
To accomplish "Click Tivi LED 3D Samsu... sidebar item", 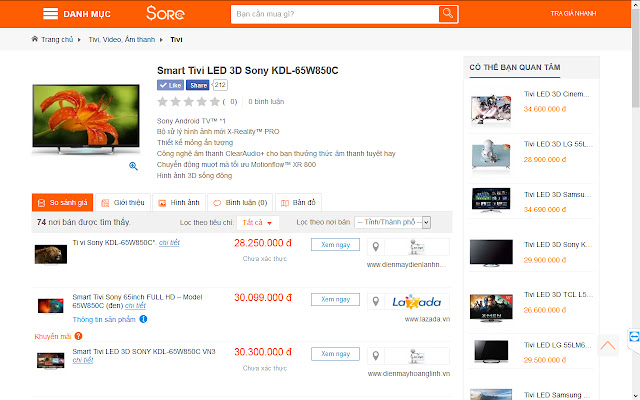I will click(557, 194).
